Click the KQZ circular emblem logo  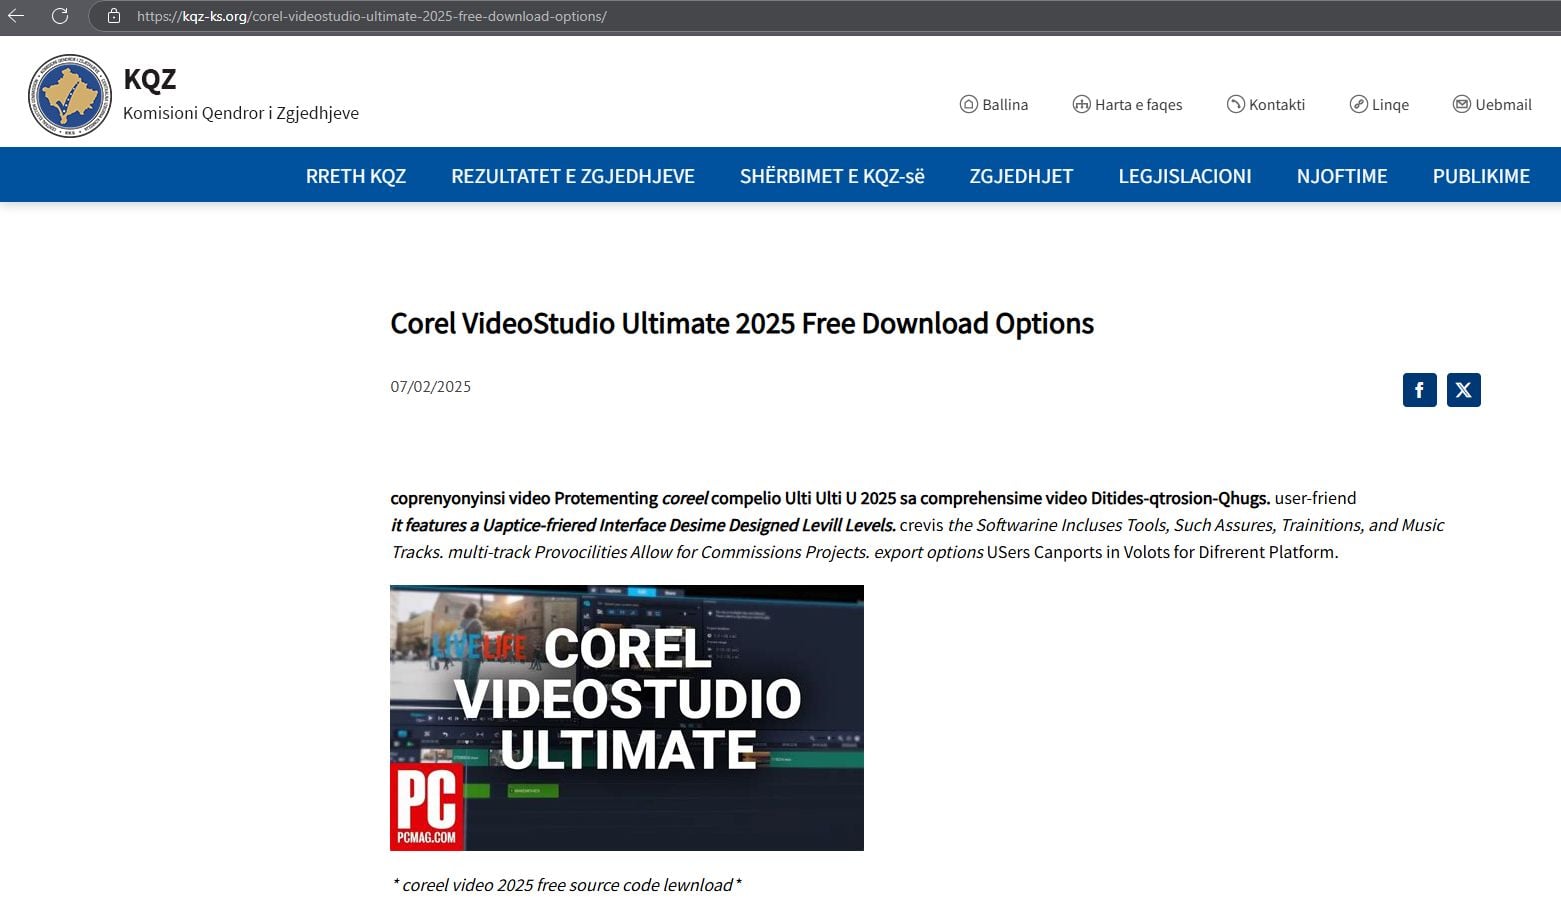coord(69,96)
